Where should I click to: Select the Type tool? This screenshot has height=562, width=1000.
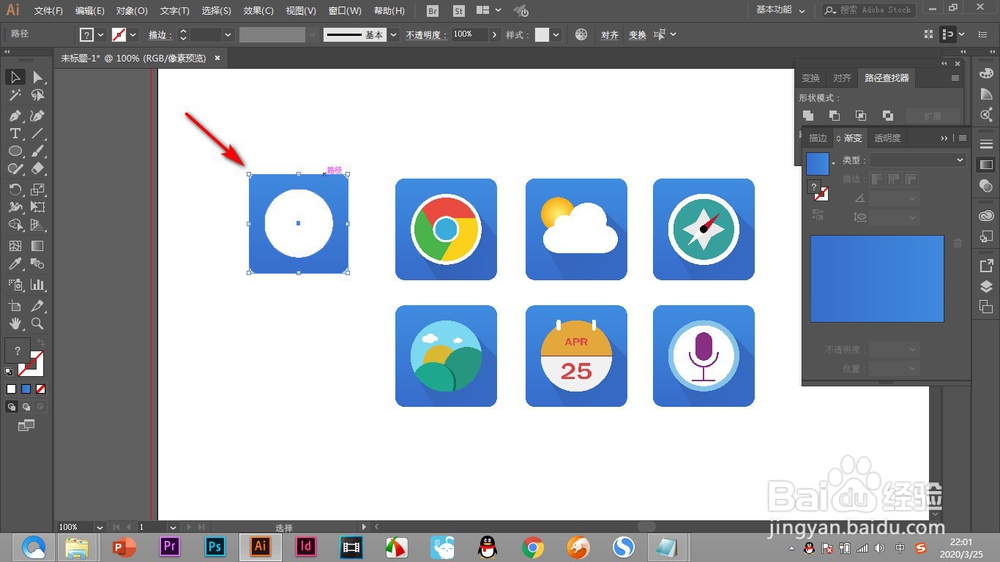tap(15, 133)
